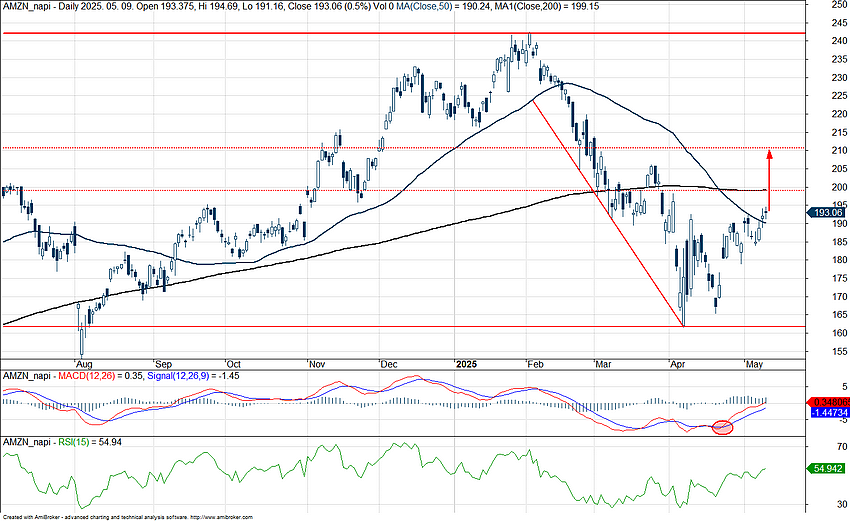Click the 193.06 last price tag on axis
Screen dimensions: 850x521
pos(828,213)
